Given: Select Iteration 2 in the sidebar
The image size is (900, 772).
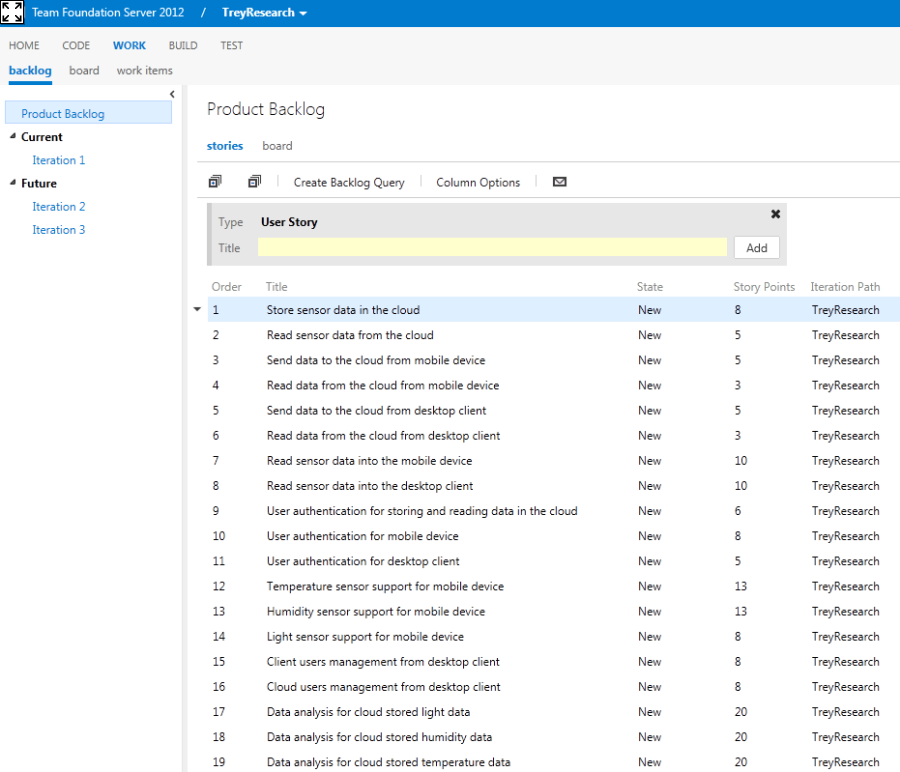Looking at the screenshot, I should click(58, 207).
